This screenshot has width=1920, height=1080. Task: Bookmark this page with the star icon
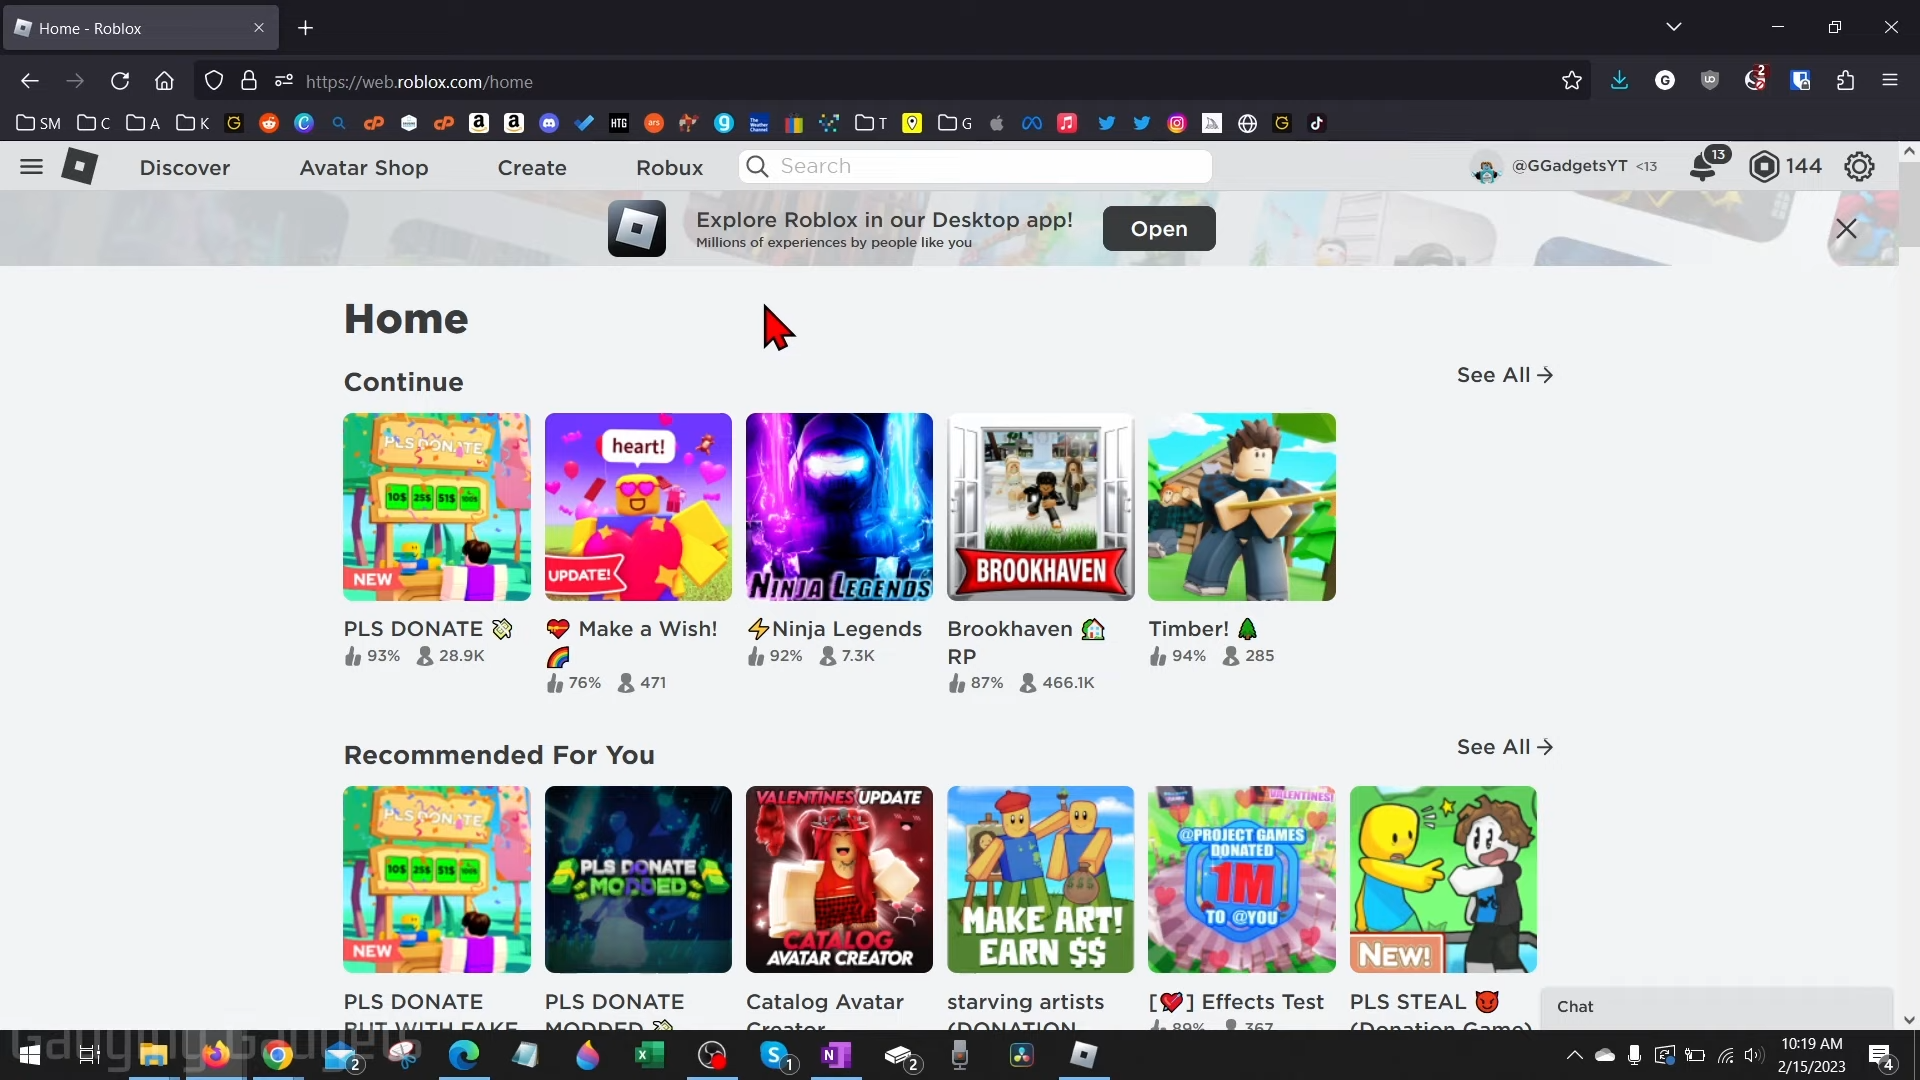coord(1571,81)
